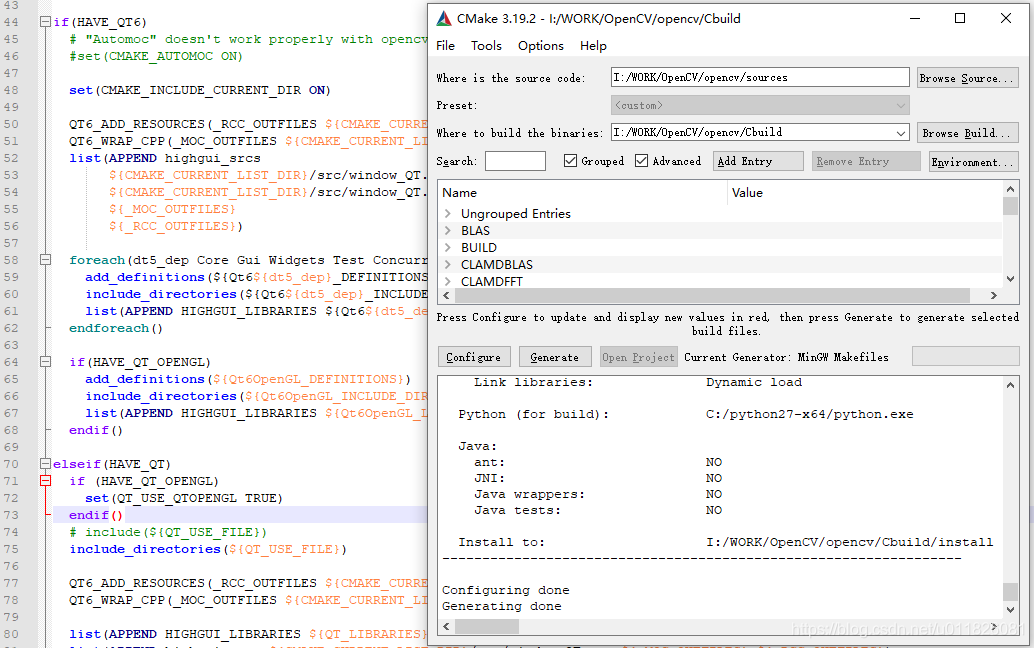Click output log scroll down arrow
Image resolution: width=1034 pixels, height=648 pixels.
[1010, 610]
